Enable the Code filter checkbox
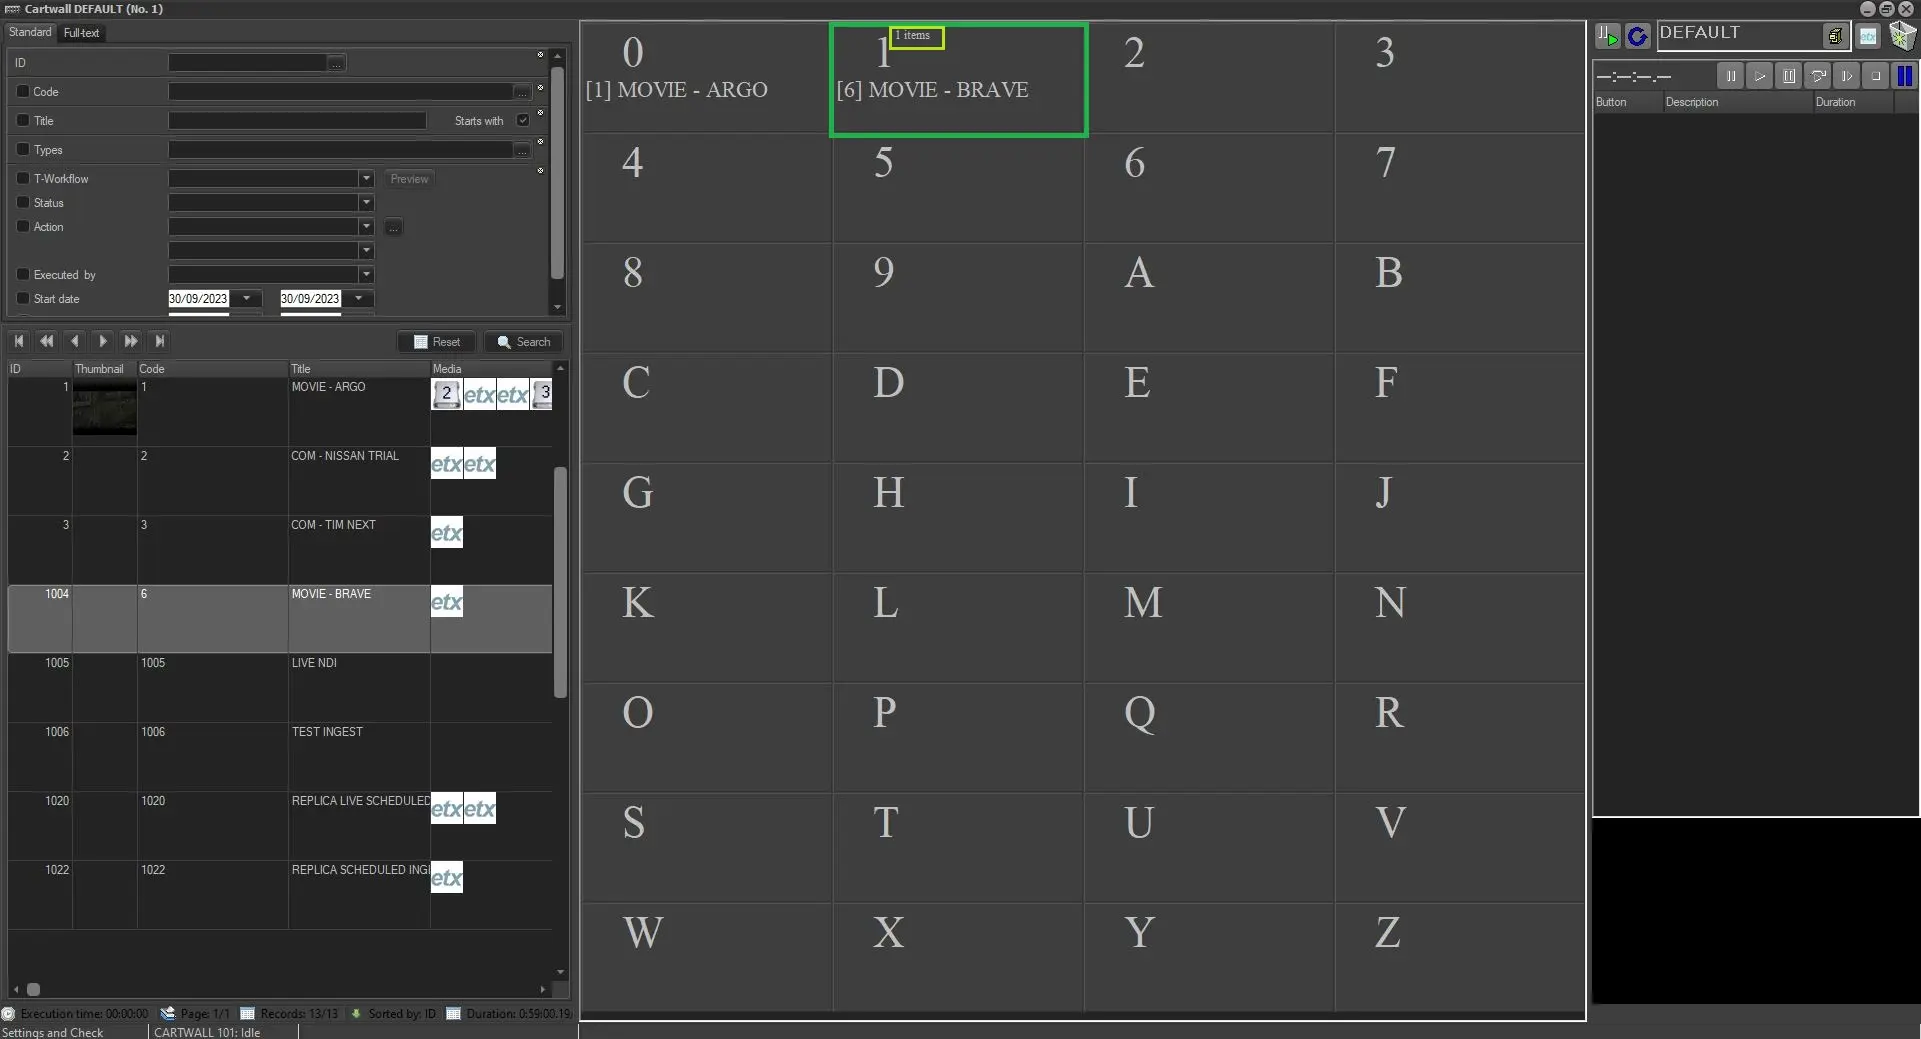Screen dimensions: 1921x1039 coord(23,91)
